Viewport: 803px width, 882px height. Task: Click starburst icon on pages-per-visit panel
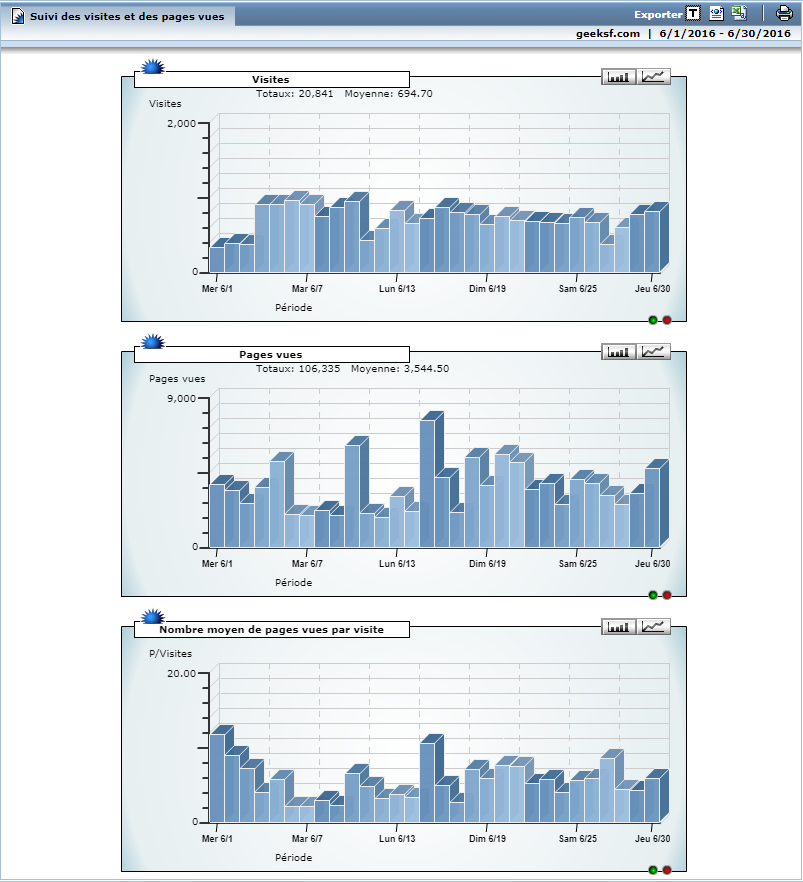(152, 616)
